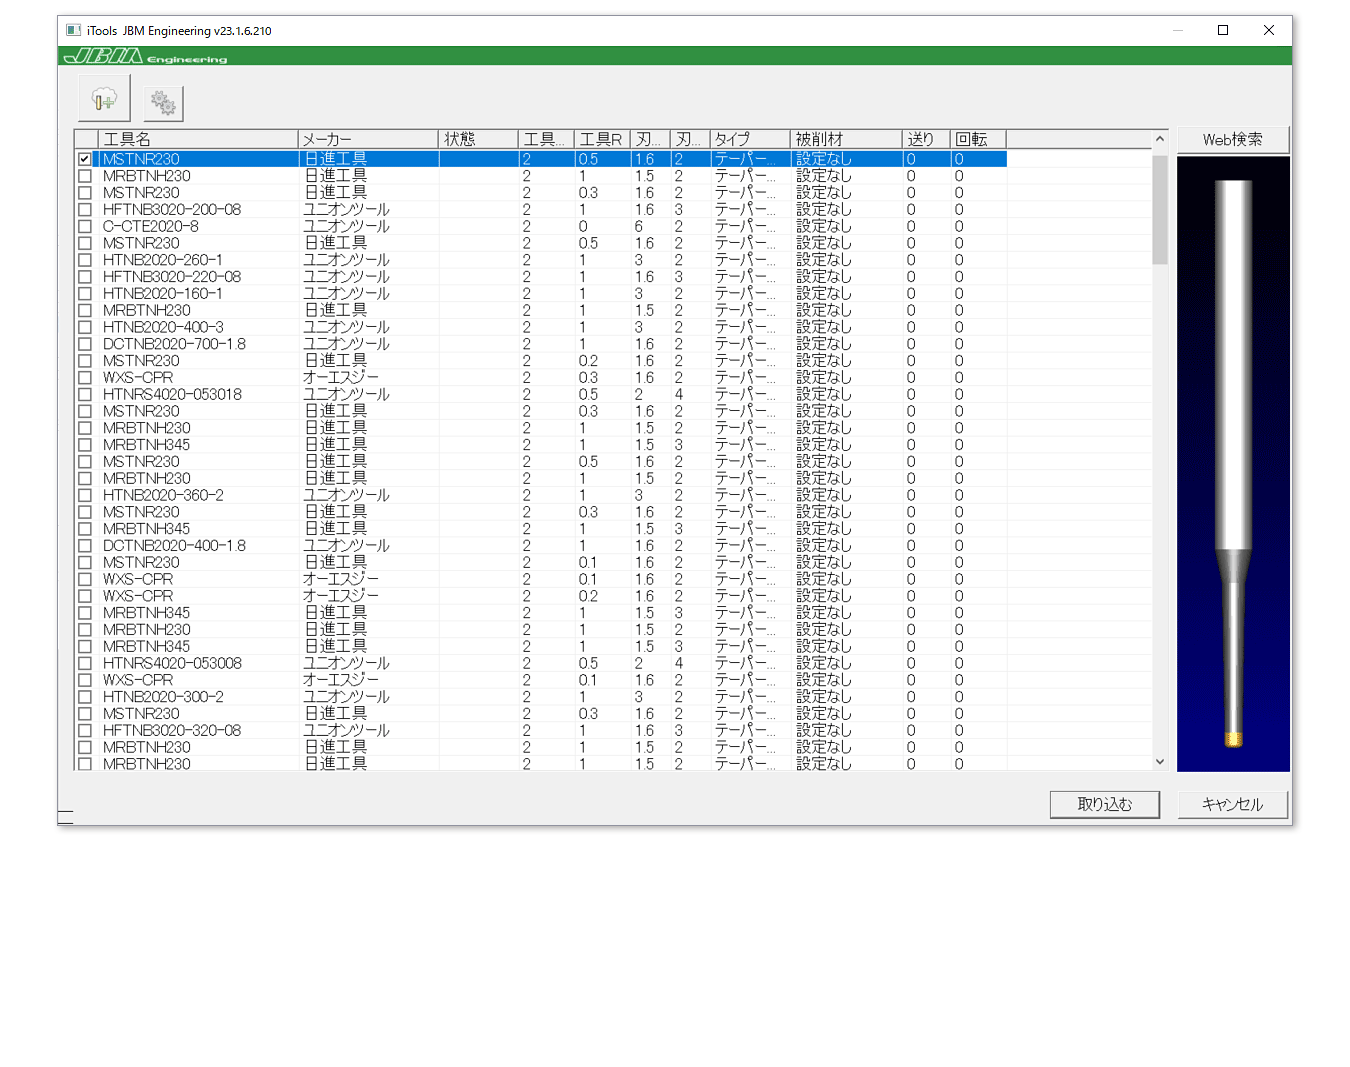Viewport: 1350px width, 1067px height.
Task: Select checkbox beside HTNRS4020-053018
Action: pyautogui.click(x=85, y=395)
